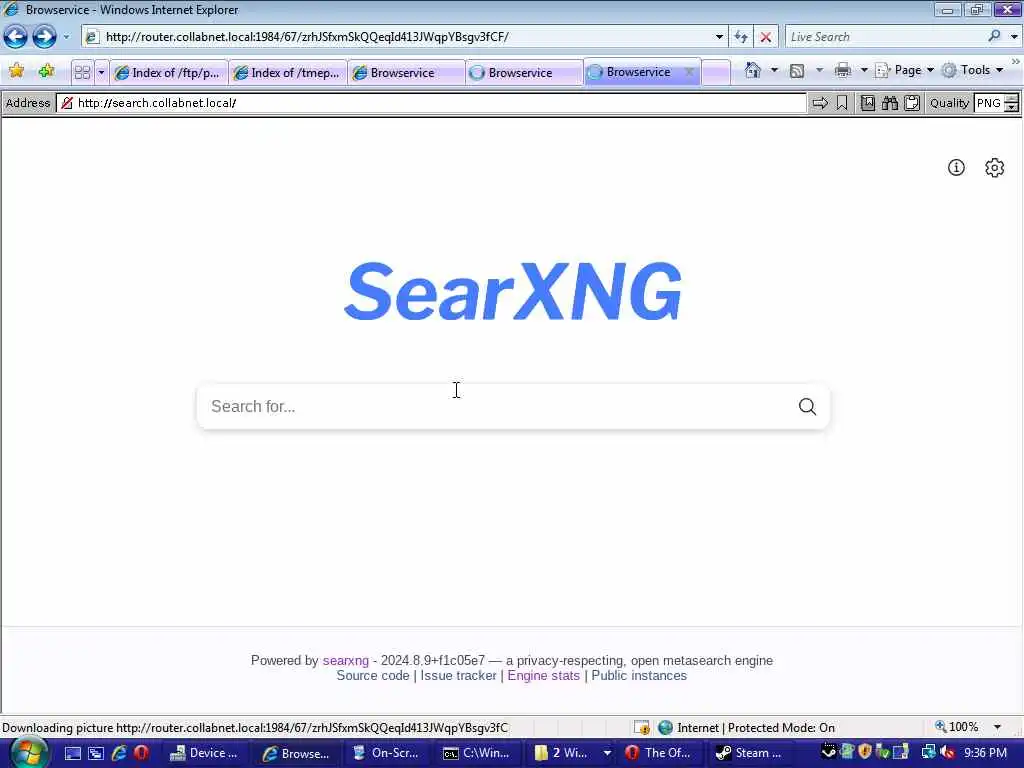The width and height of the screenshot is (1024, 768).
Task: Expand the Home button dropdown arrow
Action: coord(775,70)
